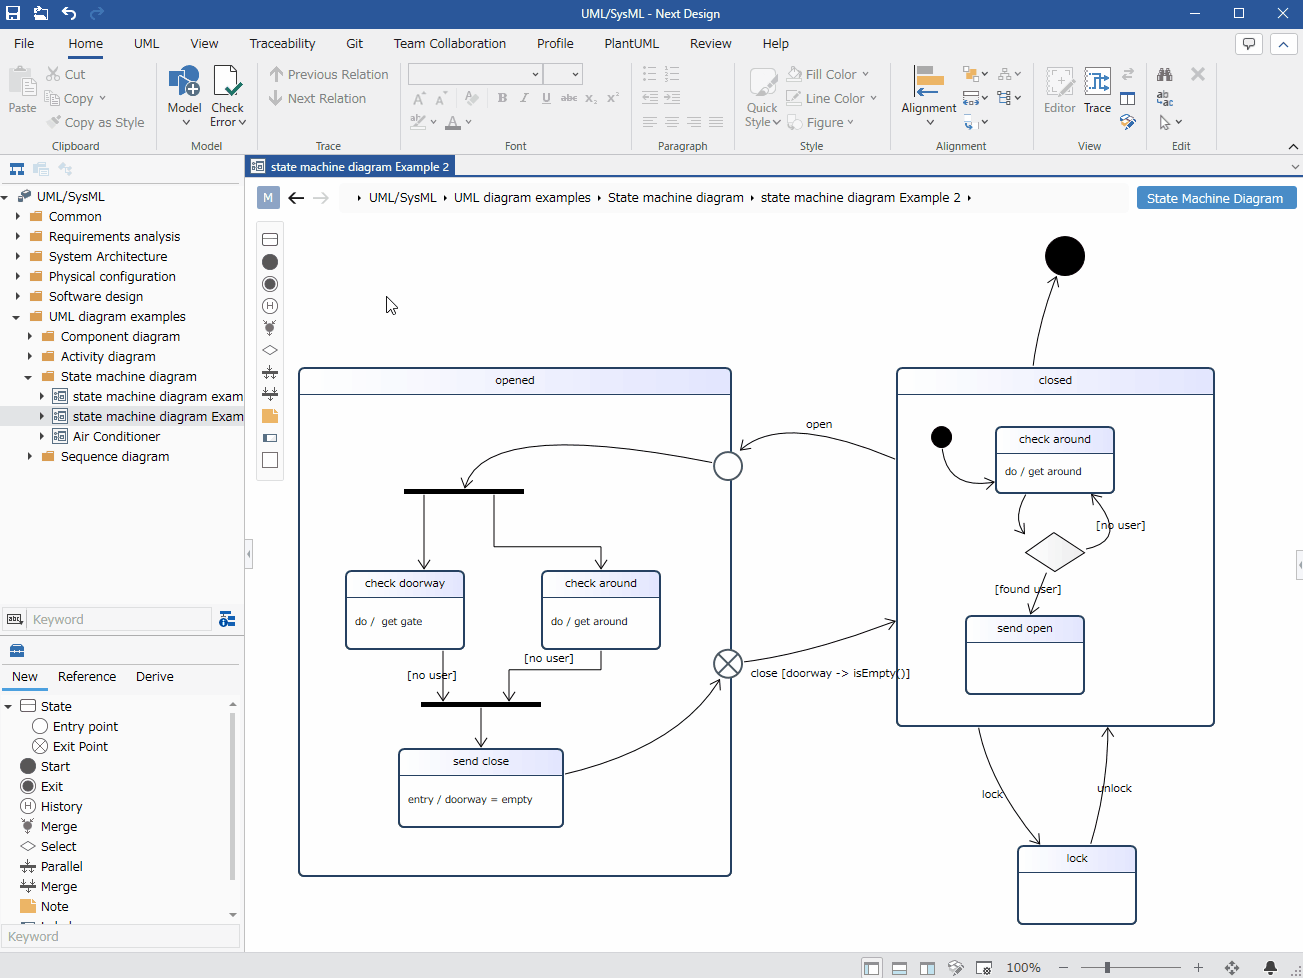
Task: Click the notification bell in status bar
Action: [x=1270, y=967]
